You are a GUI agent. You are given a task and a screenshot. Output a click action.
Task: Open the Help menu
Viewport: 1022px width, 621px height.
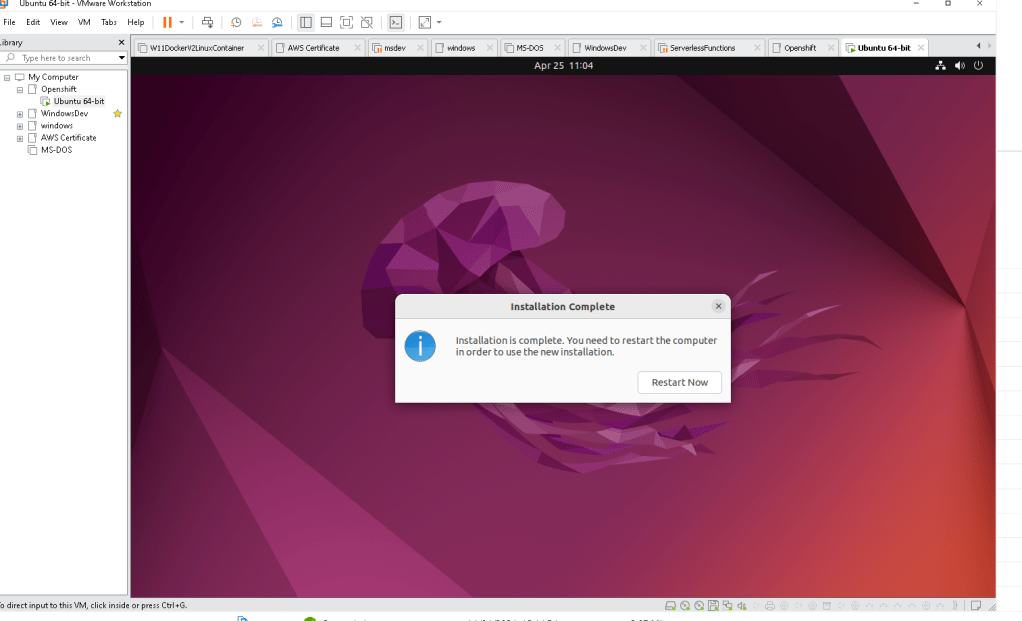tap(136, 22)
